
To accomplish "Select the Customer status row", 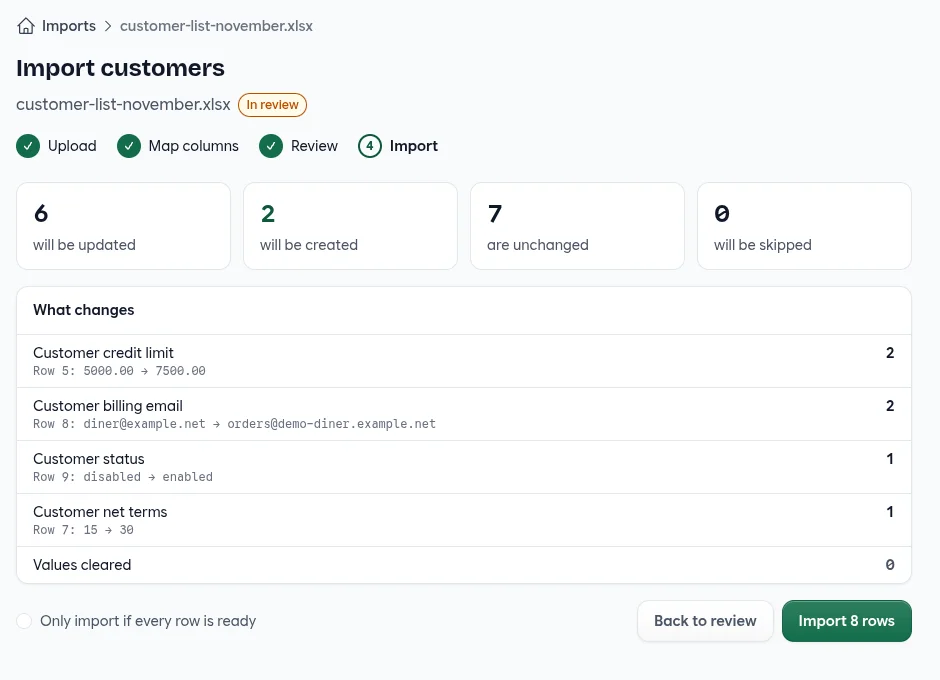I will pos(464,467).
